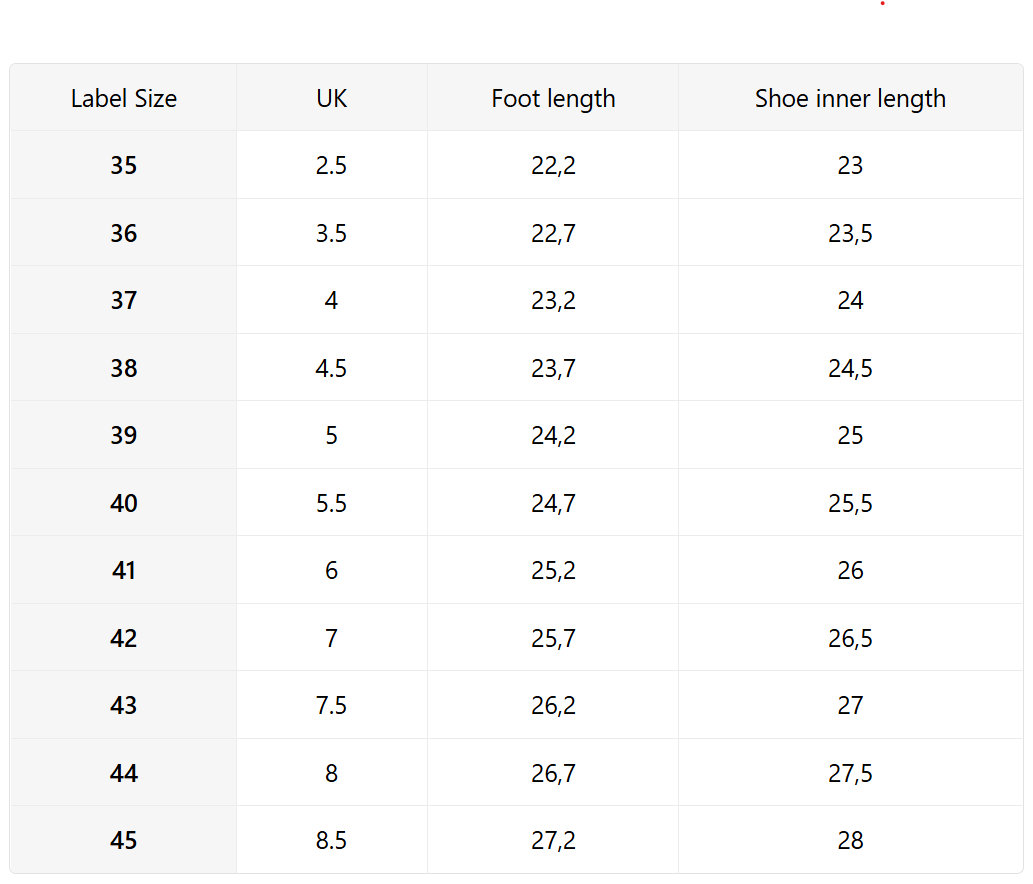This screenshot has height=884, width=1033.
Task: Select label size 45 cell
Action: tap(124, 841)
